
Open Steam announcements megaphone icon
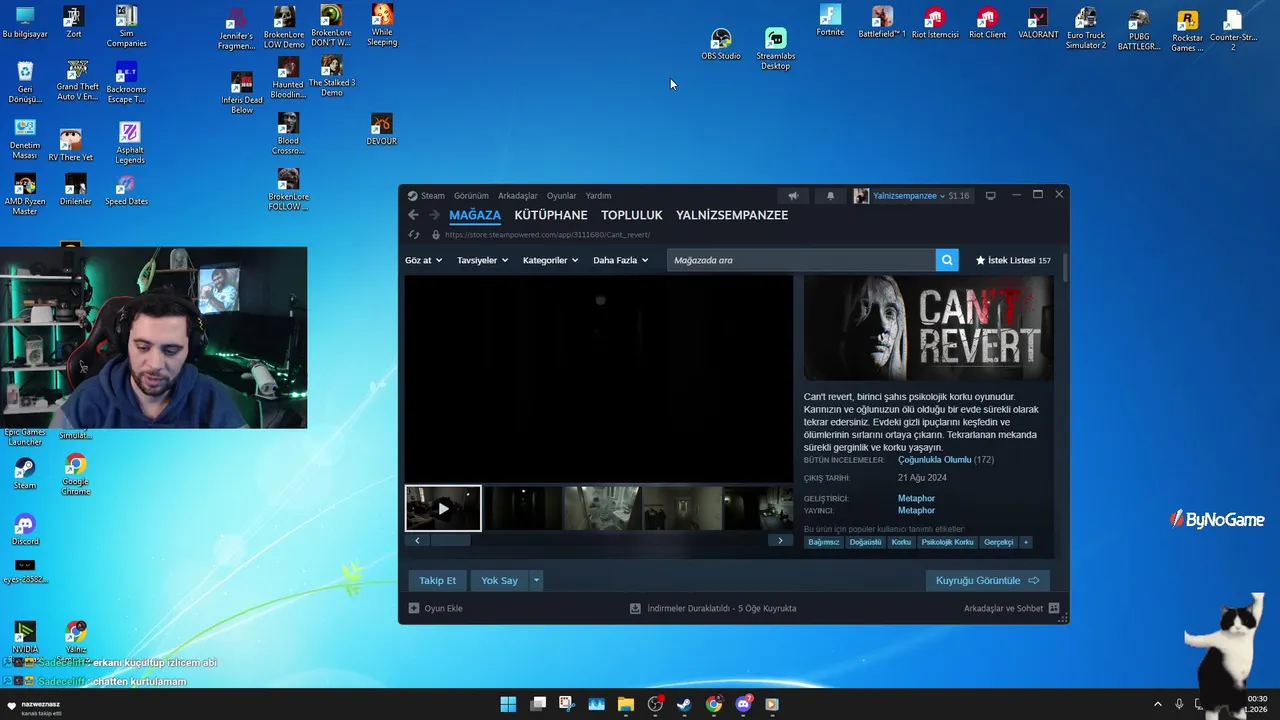point(793,196)
